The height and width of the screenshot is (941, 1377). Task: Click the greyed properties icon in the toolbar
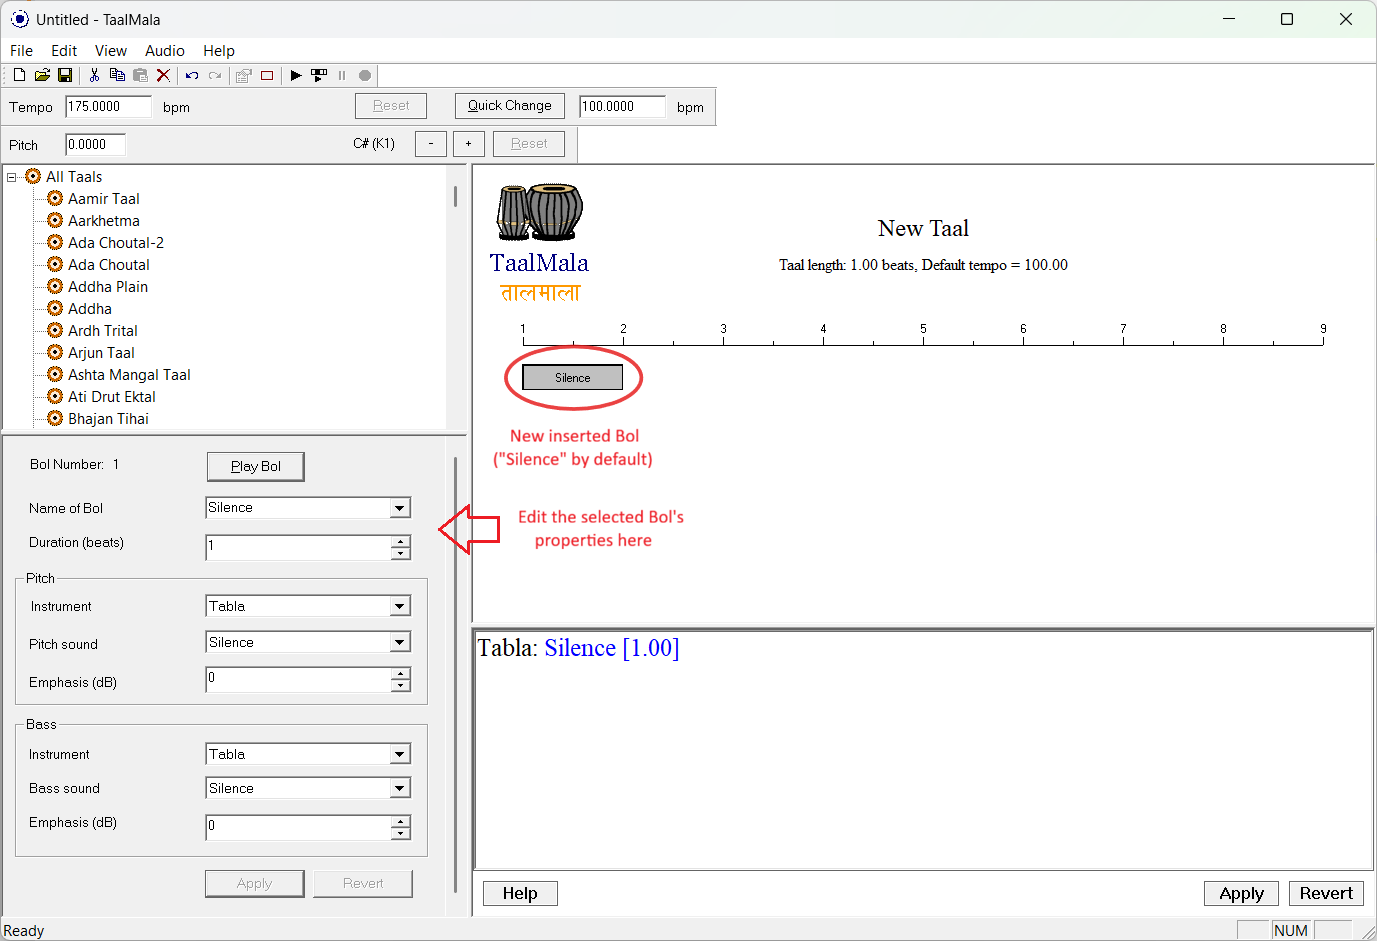[244, 75]
